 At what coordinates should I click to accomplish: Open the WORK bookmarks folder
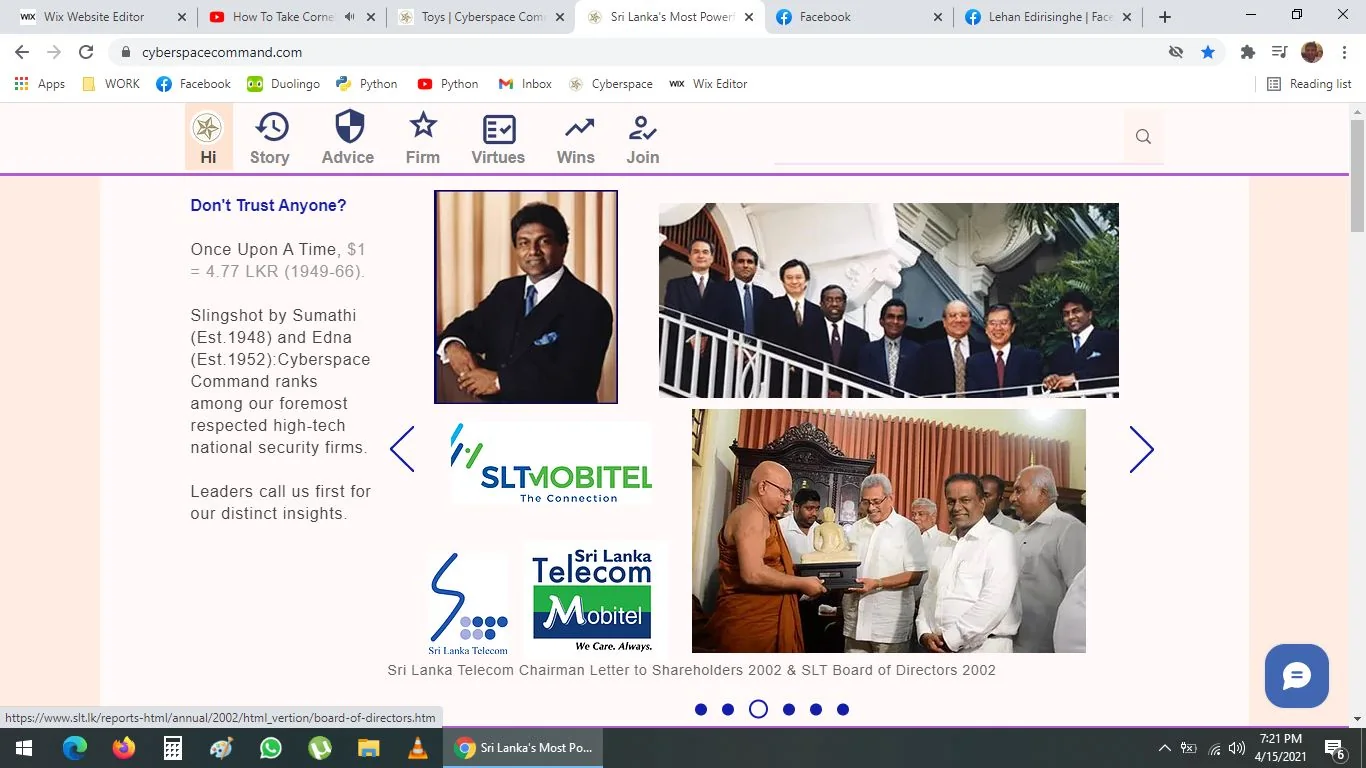point(111,84)
